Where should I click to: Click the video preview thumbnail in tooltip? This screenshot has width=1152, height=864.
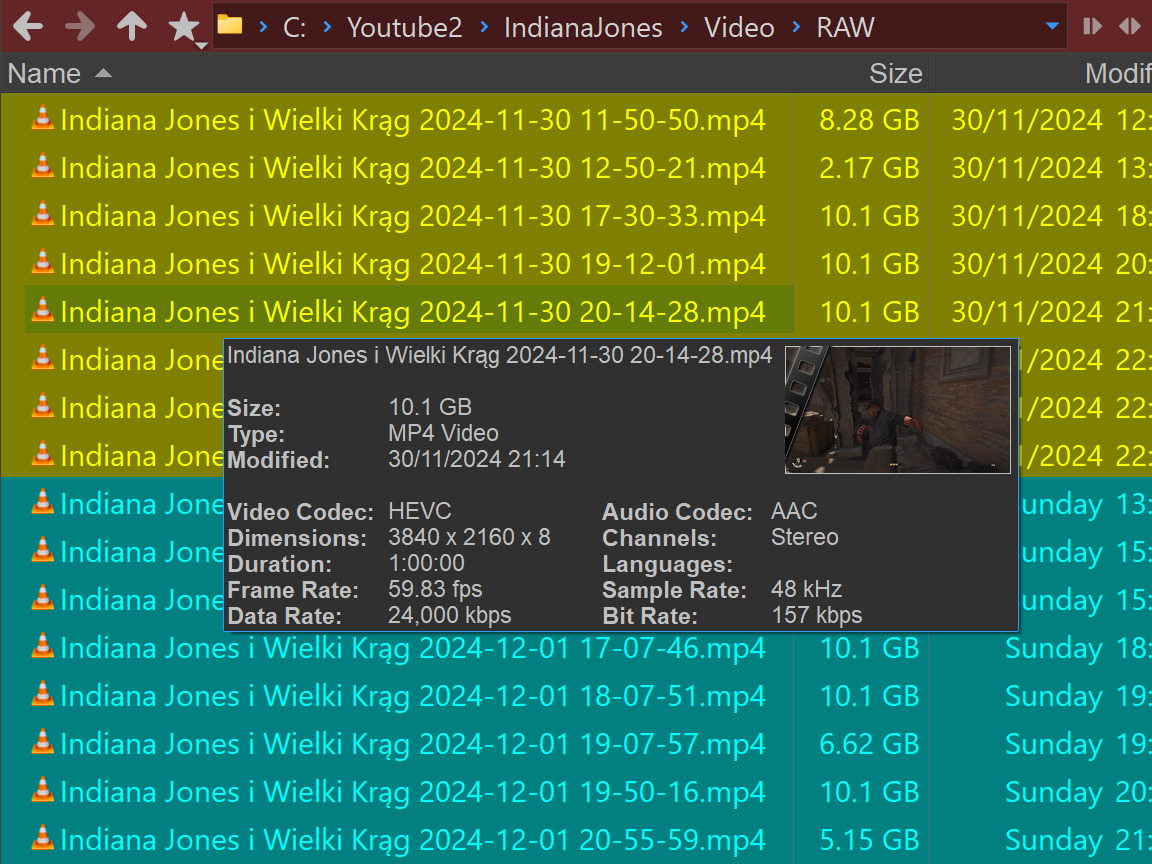click(x=897, y=409)
